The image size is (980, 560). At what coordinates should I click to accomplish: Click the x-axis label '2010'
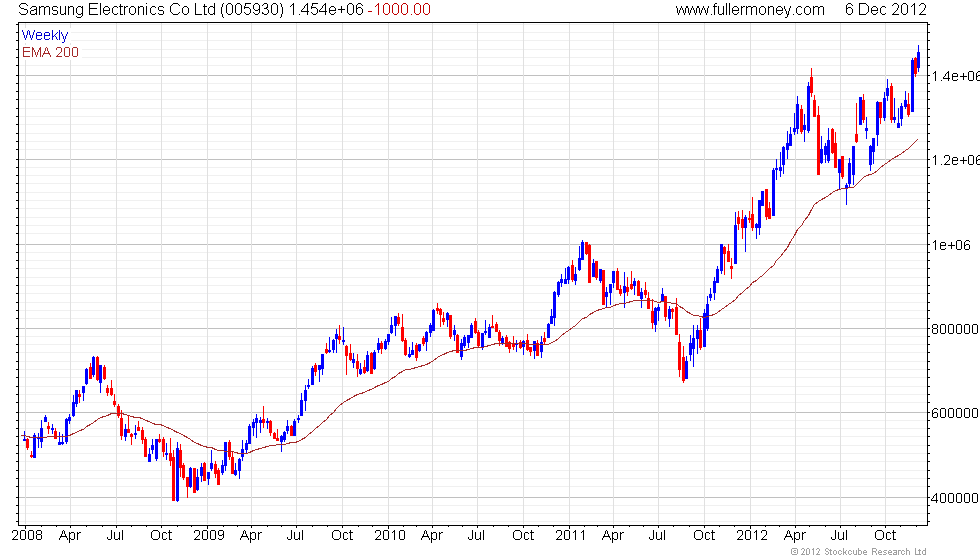389,535
